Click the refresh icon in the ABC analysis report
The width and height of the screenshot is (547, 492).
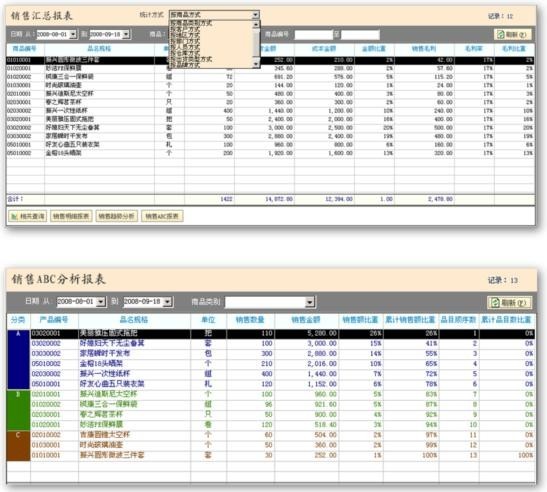(495, 303)
